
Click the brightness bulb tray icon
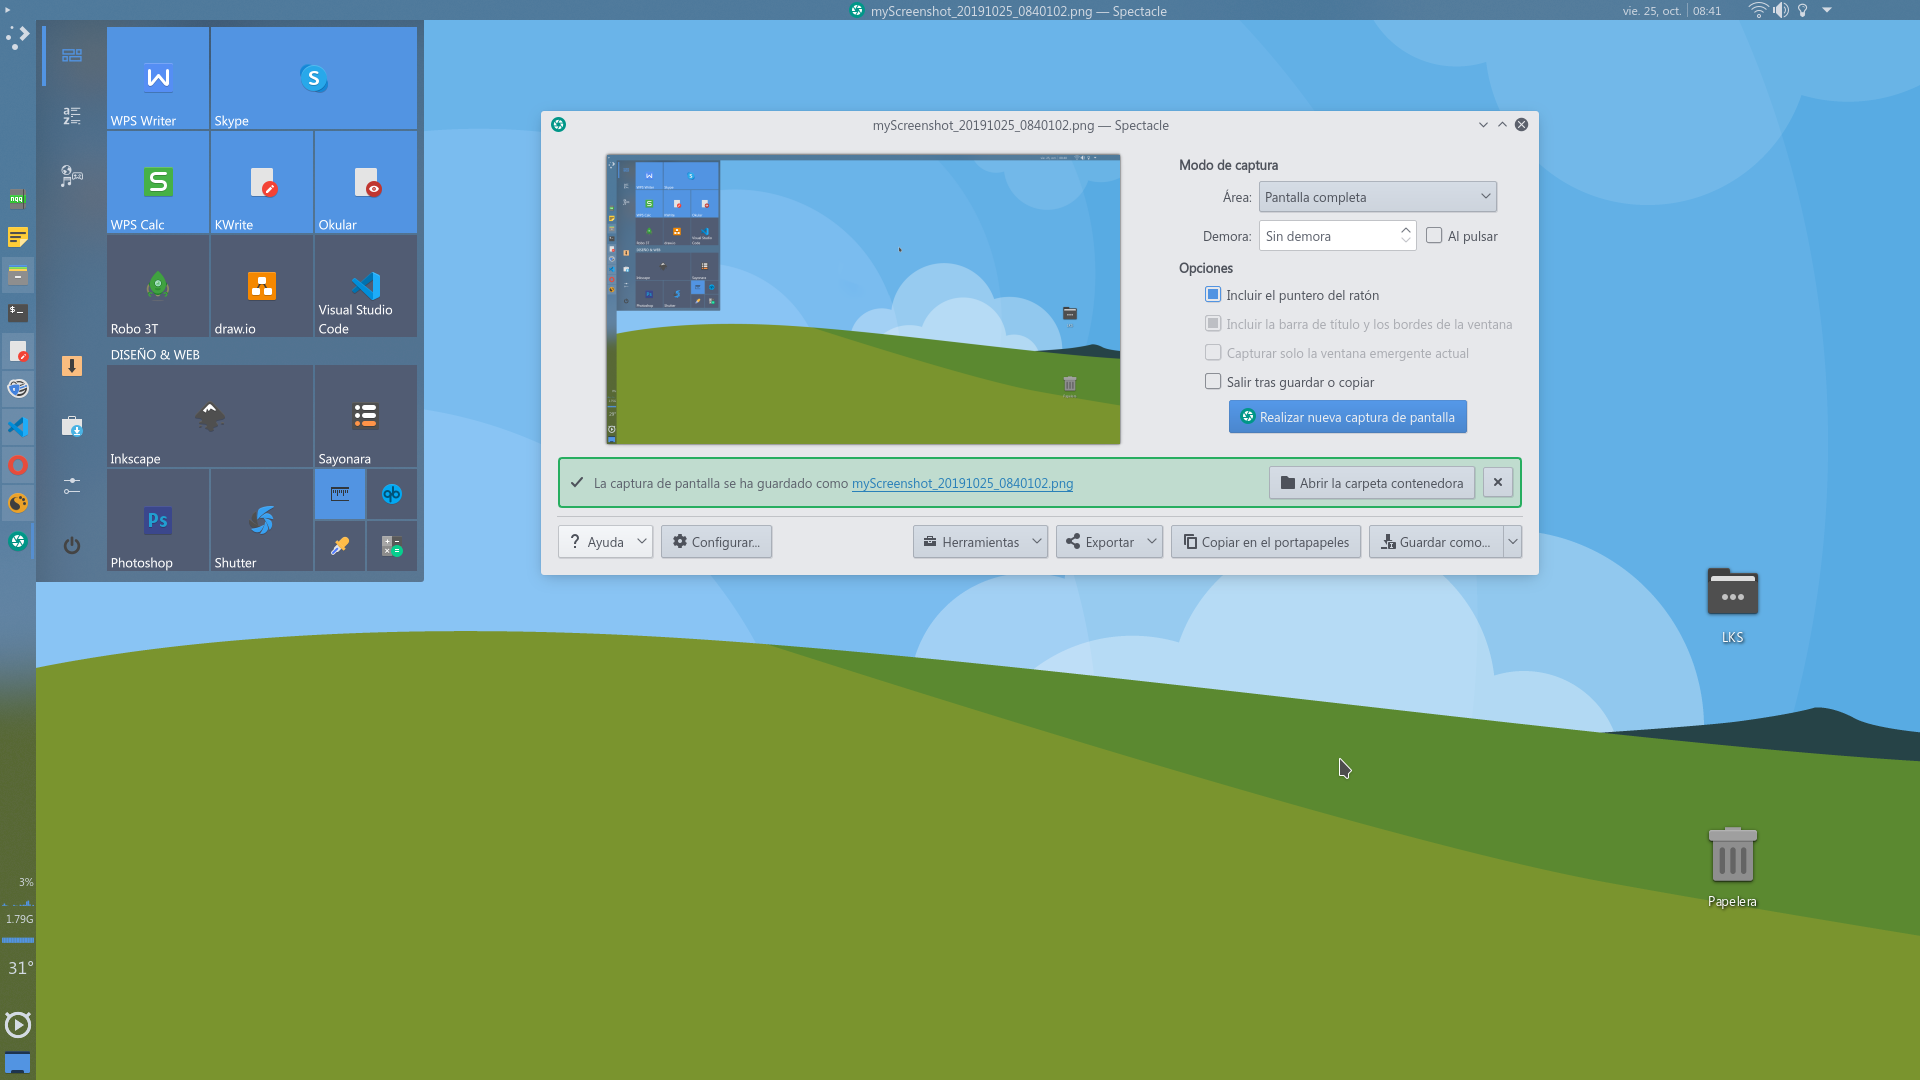(1803, 10)
